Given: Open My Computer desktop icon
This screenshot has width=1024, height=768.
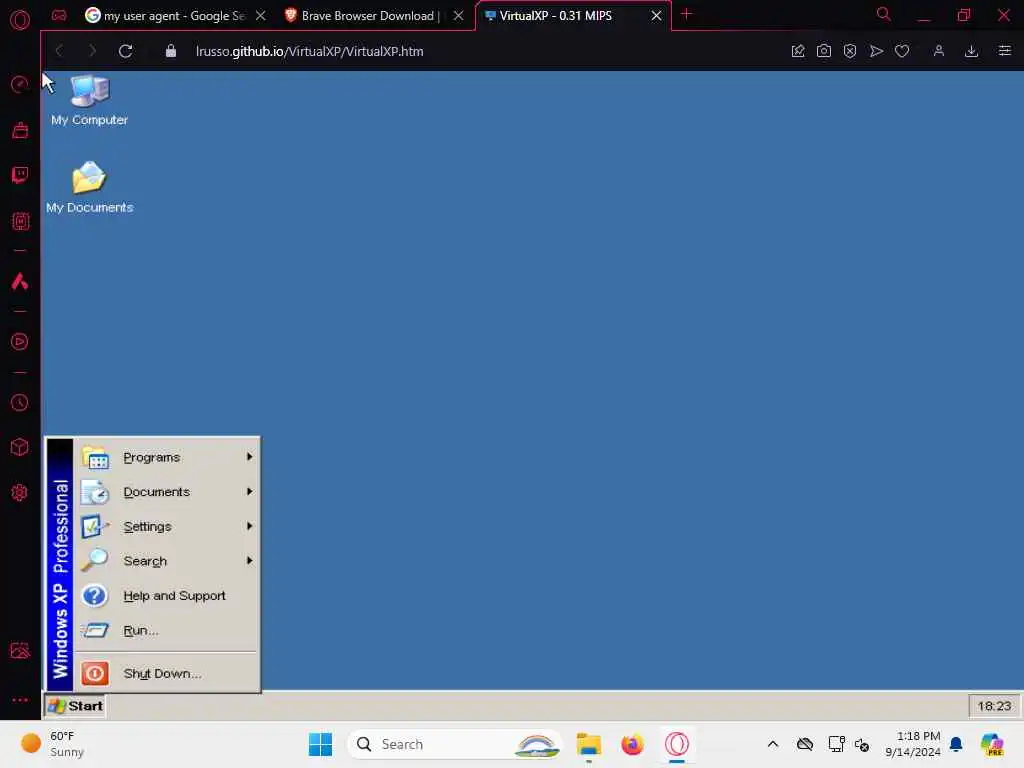Looking at the screenshot, I should pyautogui.click(x=89, y=100).
